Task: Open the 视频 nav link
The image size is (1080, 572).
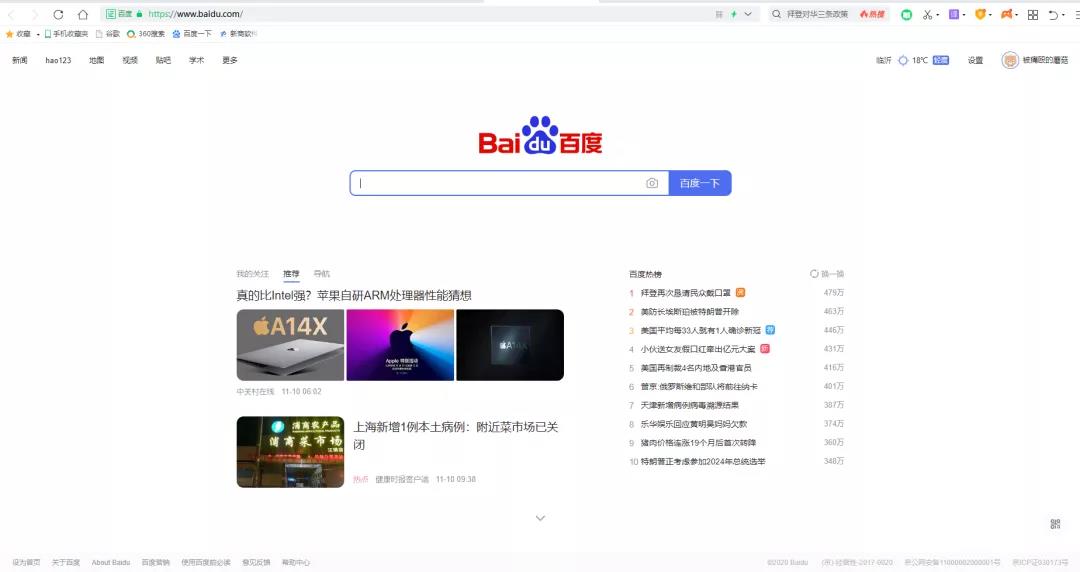Action: (130, 61)
